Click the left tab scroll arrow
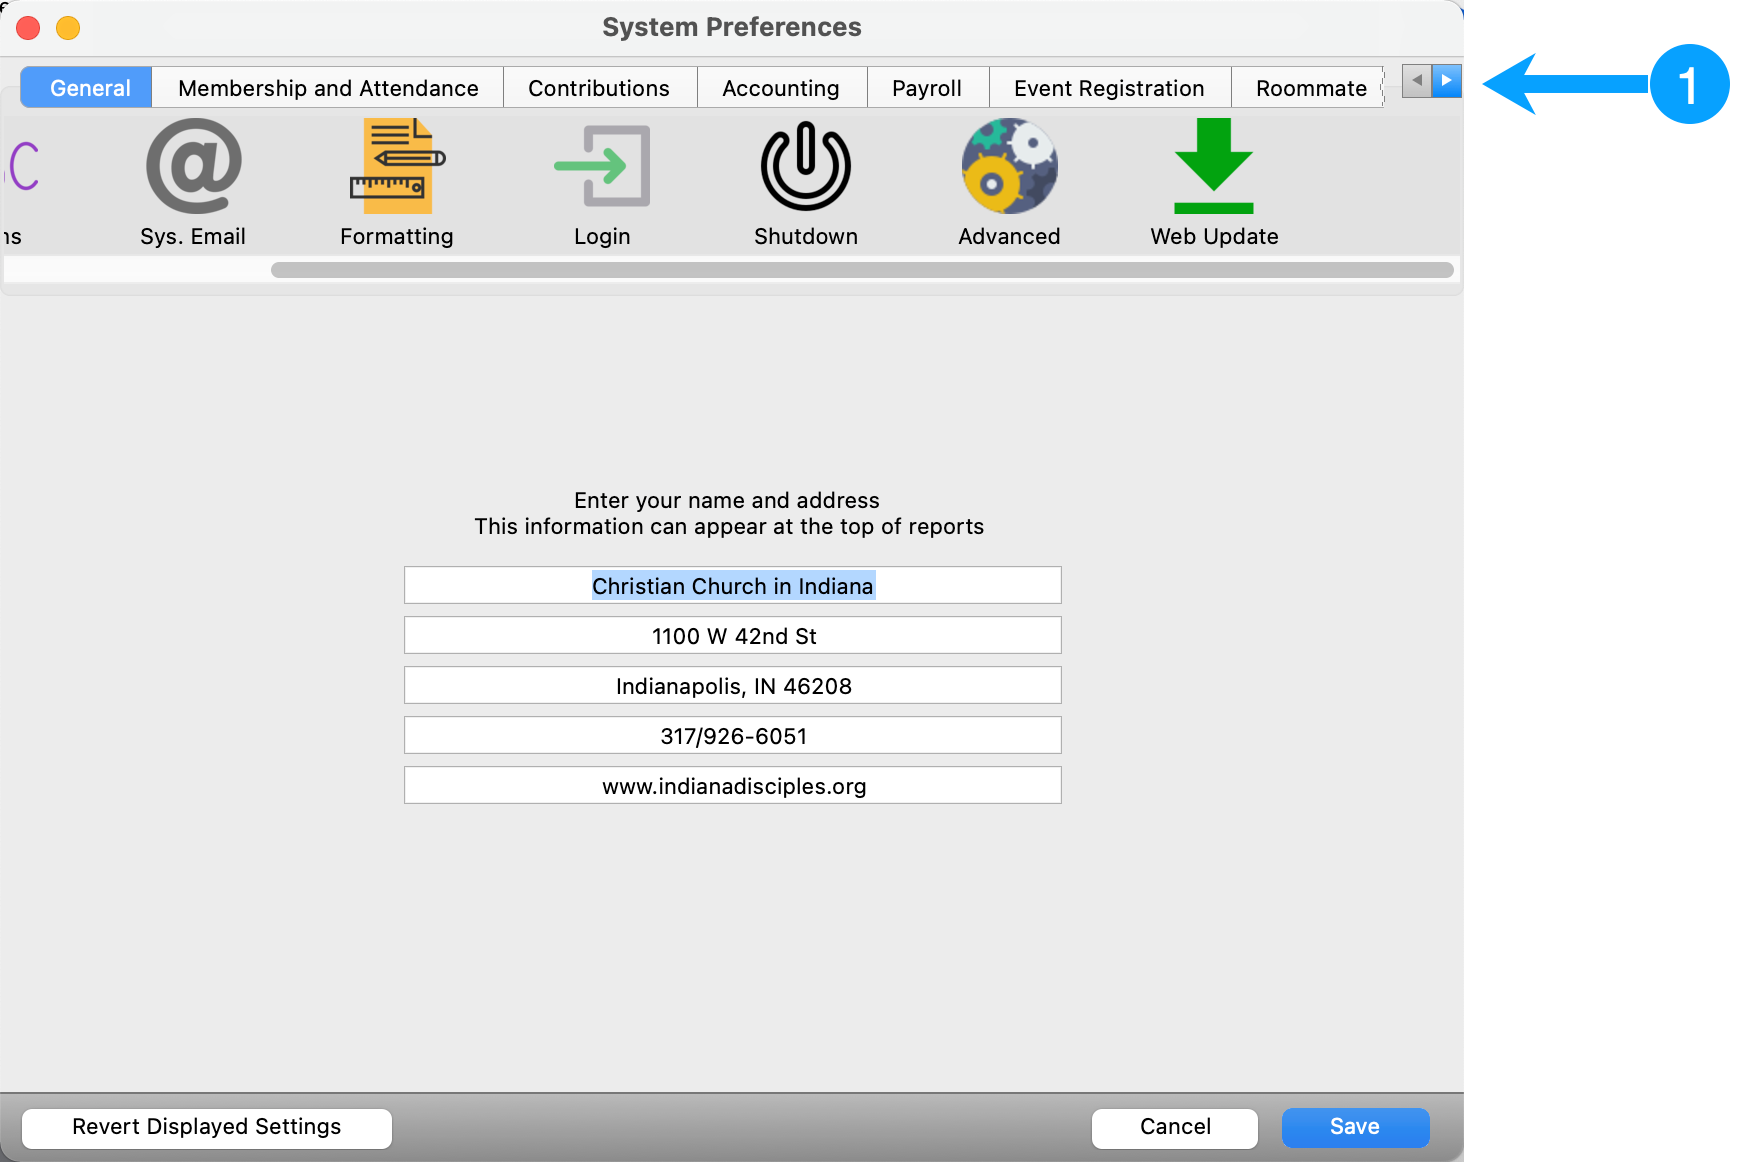 coord(1417,81)
